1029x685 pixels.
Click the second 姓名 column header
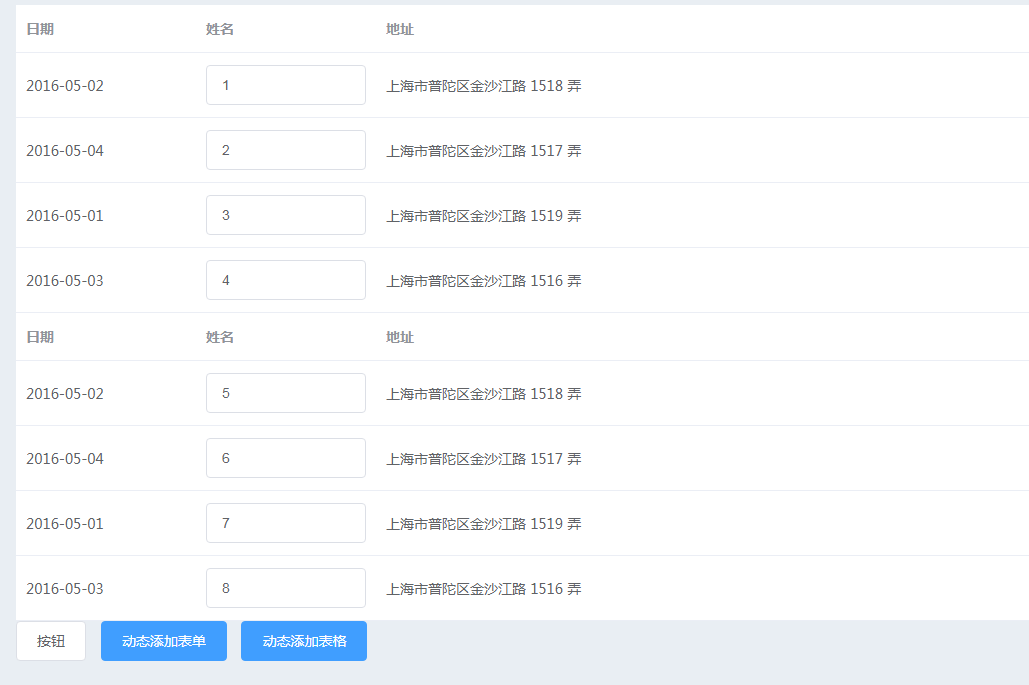click(x=221, y=337)
